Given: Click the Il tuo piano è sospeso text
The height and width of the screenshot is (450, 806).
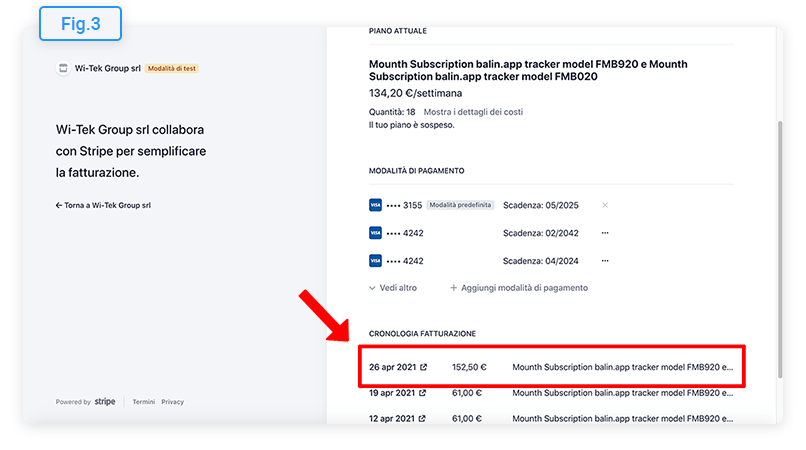Looking at the screenshot, I should (x=411, y=125).
